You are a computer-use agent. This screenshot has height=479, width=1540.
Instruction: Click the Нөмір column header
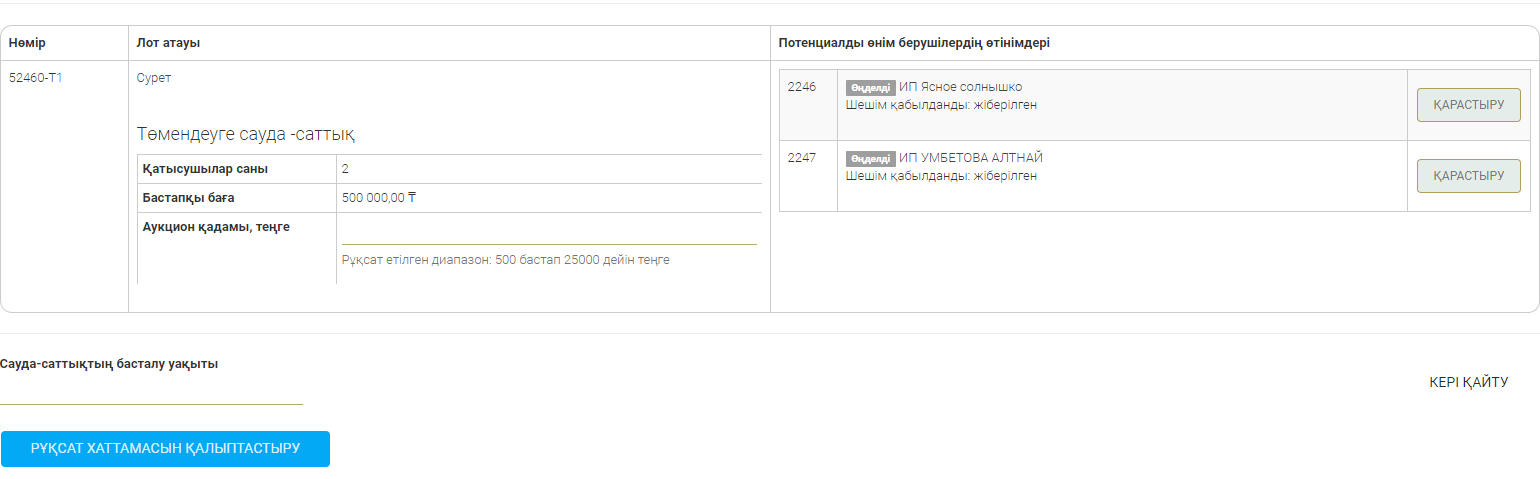[28, 43]
